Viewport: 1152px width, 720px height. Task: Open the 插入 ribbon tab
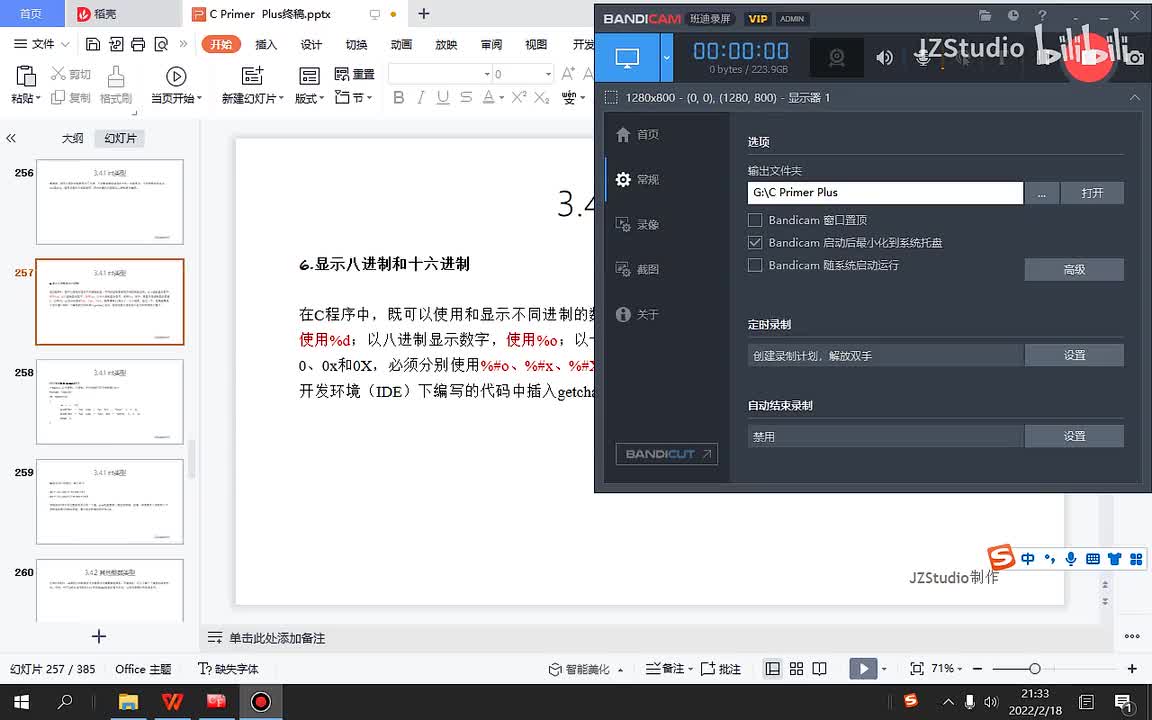click(x=266, y=45)
